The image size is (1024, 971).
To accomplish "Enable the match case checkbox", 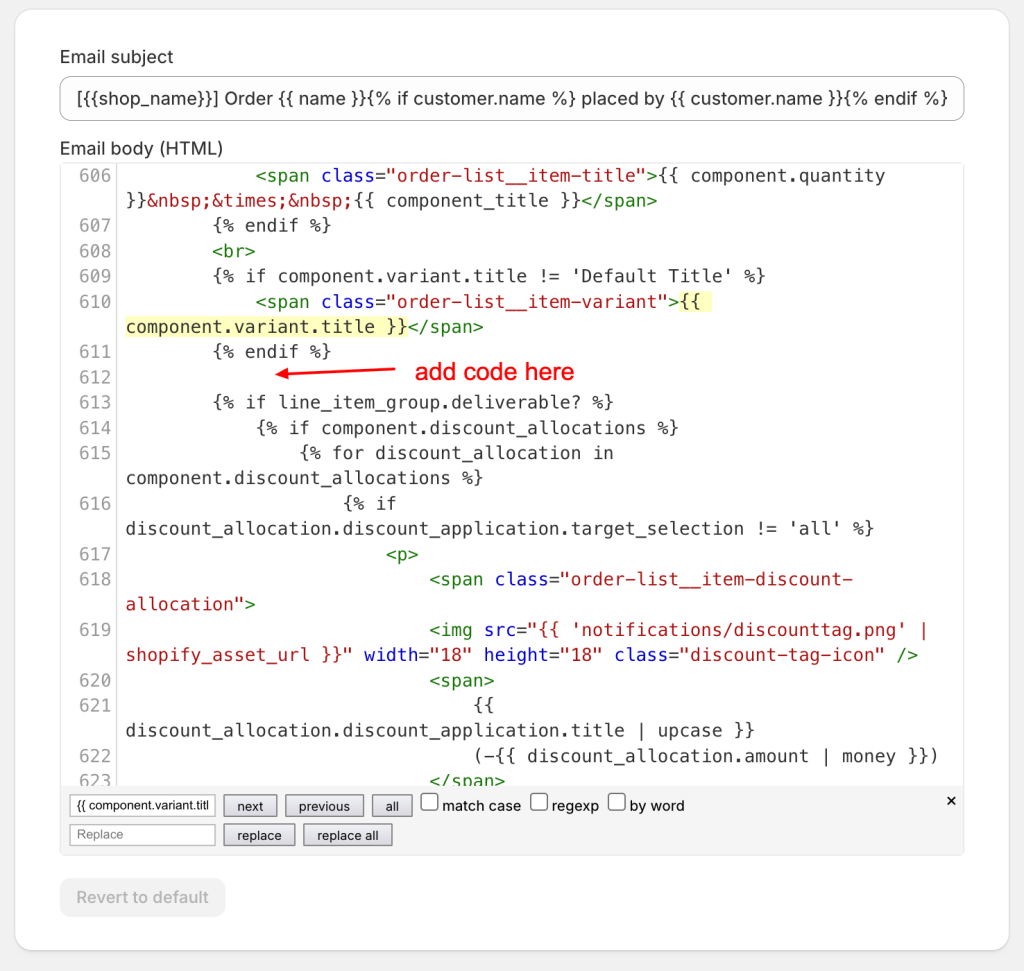I will pos(429,802).
